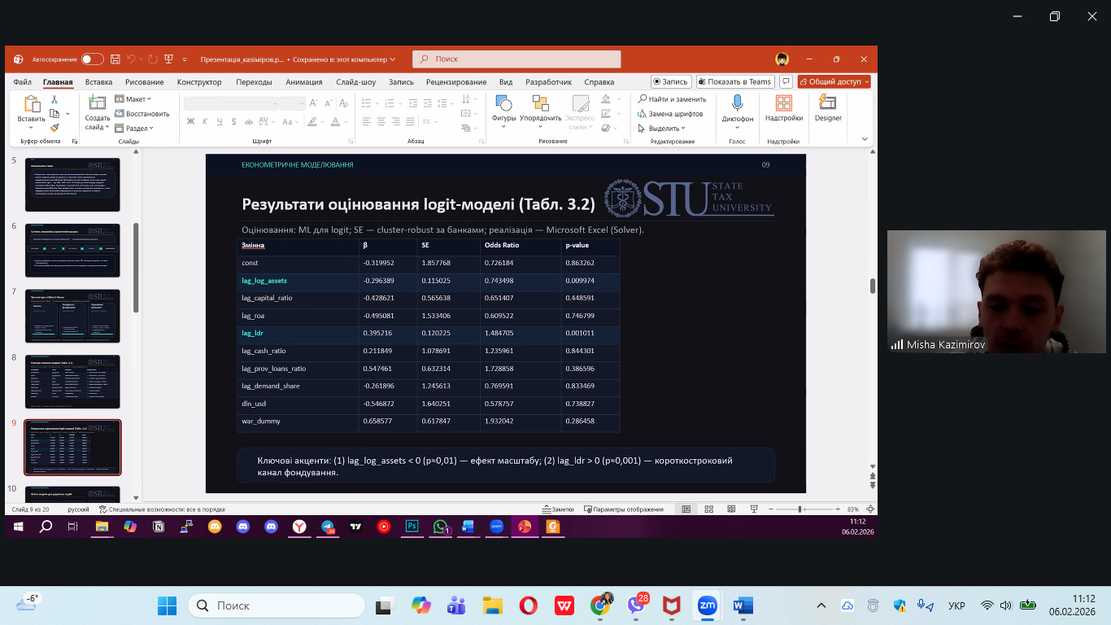Toggle the AutoSave (Автосохранение) switch

pyautogui.click(x=91, y=59)
